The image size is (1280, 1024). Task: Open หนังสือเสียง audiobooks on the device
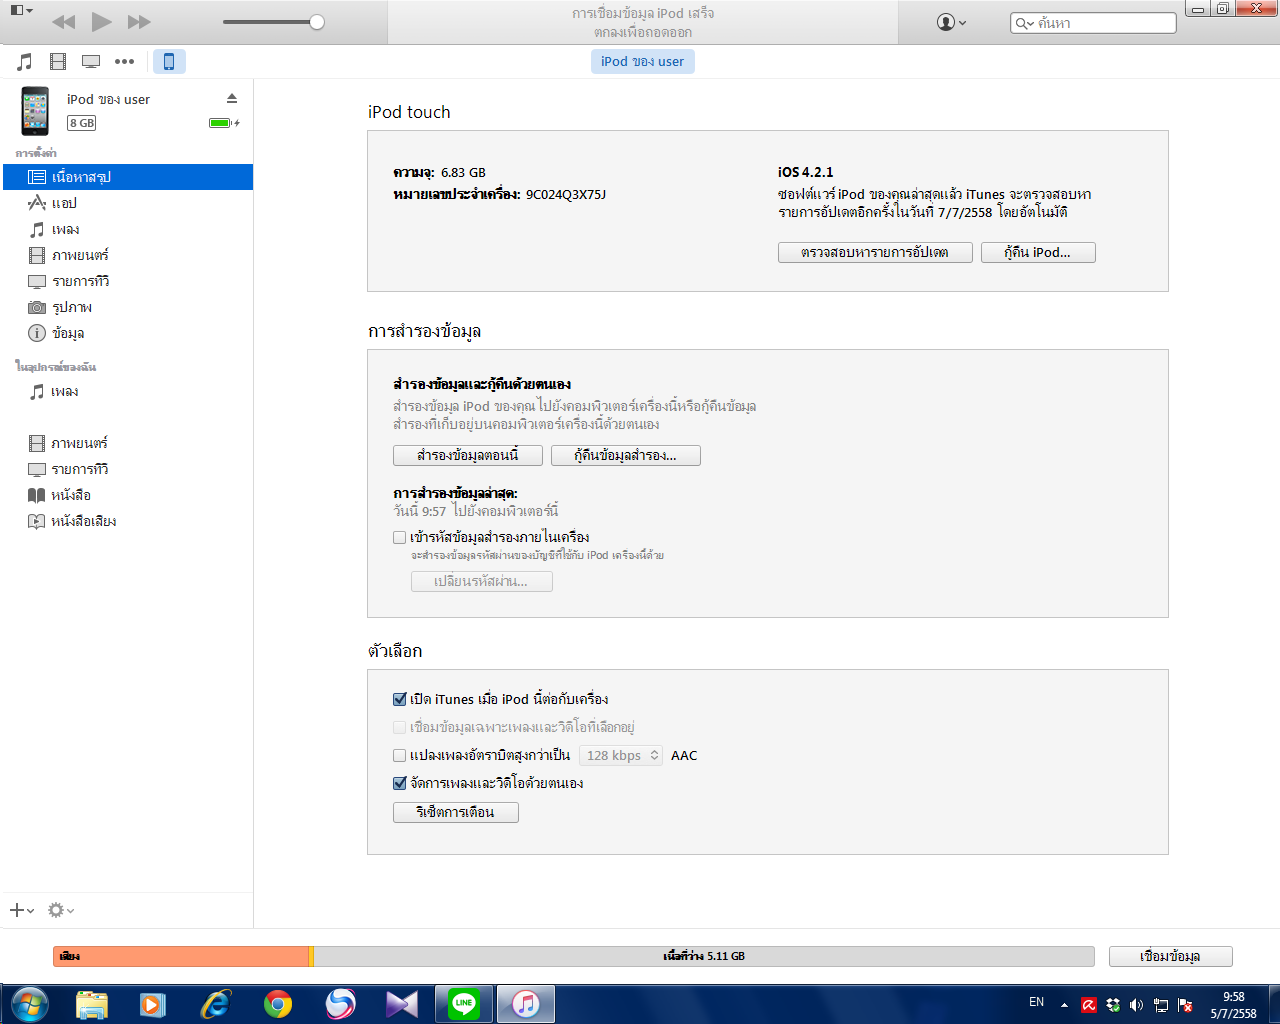pos(128,521)
